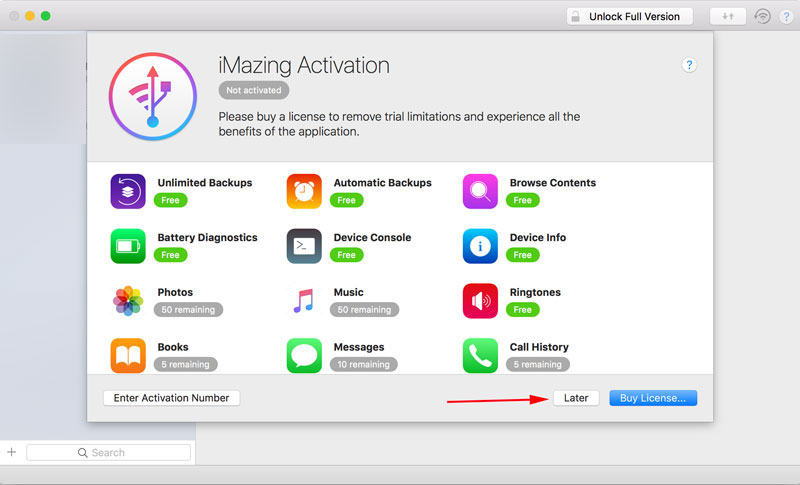This screenshot has width=800, height=485.
Task: Click the Music label
Action: (348, 292)
